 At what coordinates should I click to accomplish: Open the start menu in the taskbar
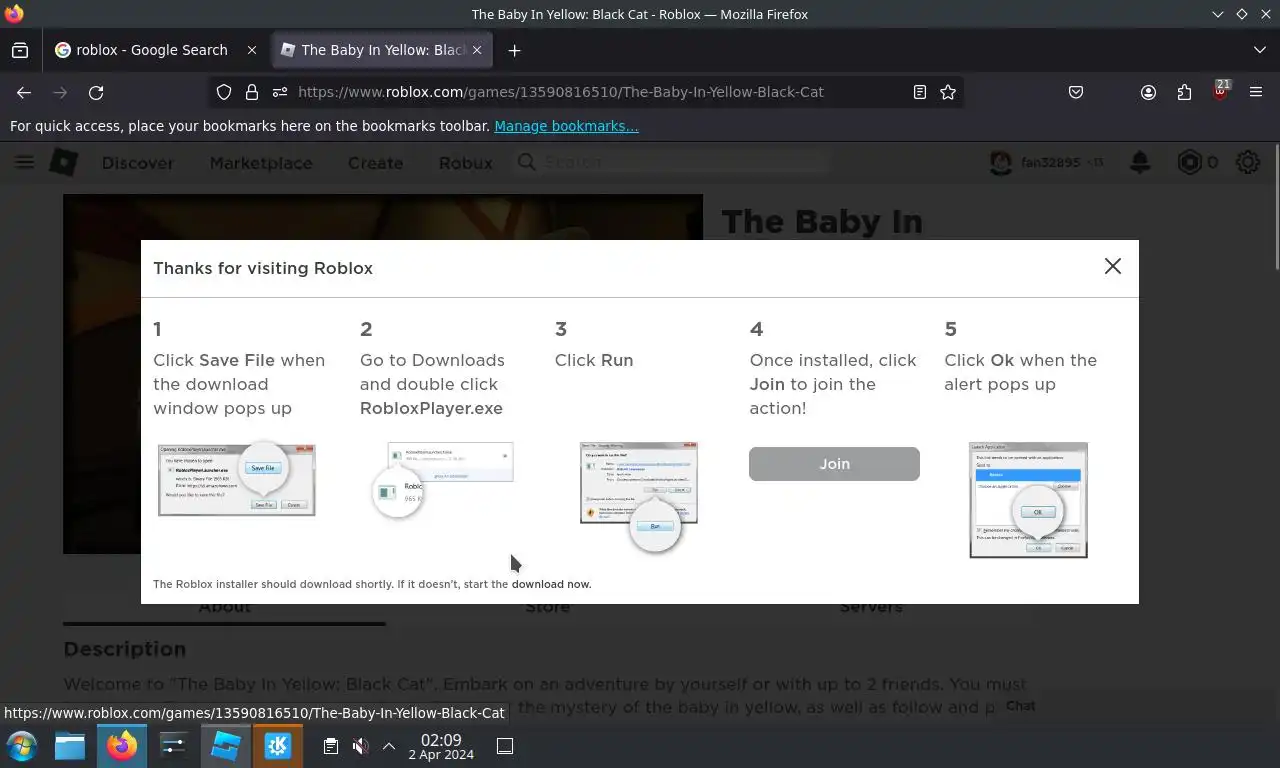click(x=21, y=746)
